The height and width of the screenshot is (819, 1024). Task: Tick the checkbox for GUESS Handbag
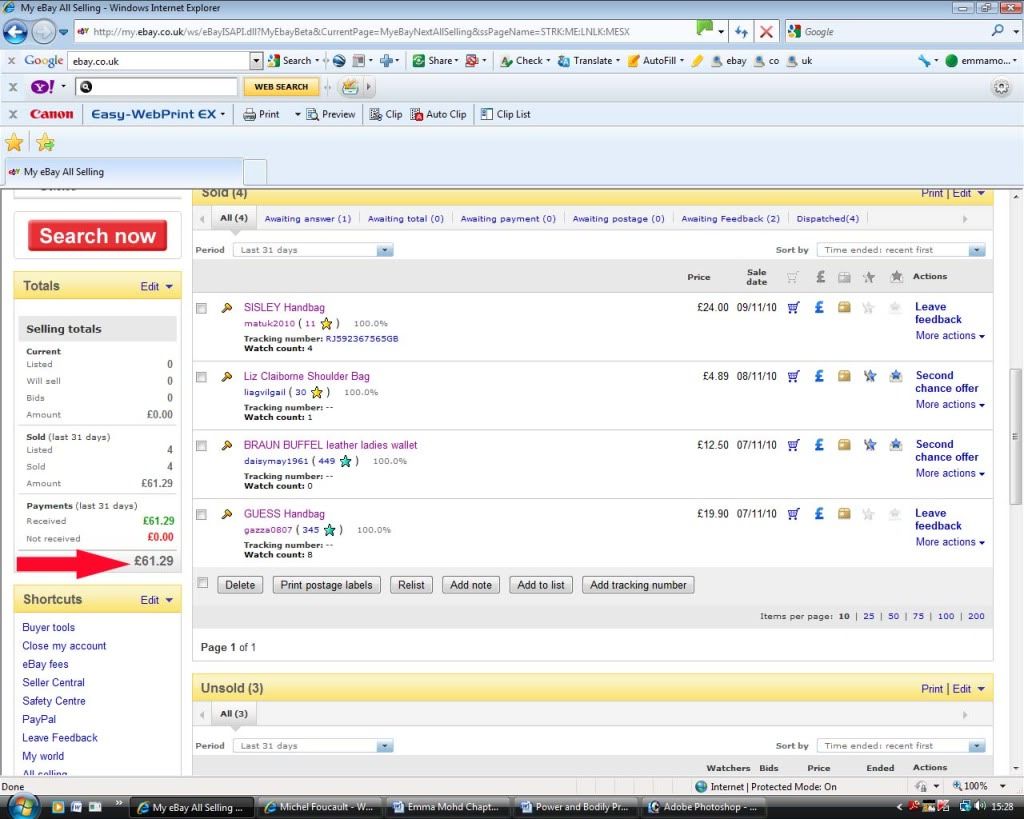click(x=202, y=515)
